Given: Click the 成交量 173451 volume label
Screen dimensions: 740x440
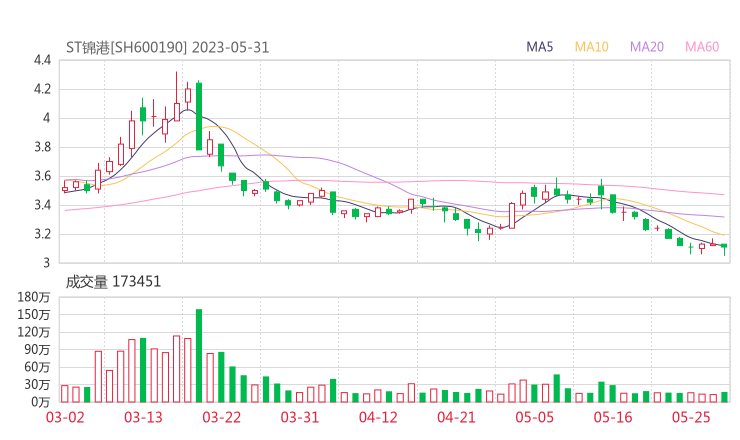Looking at the screenshot, I should coord(113,282).
